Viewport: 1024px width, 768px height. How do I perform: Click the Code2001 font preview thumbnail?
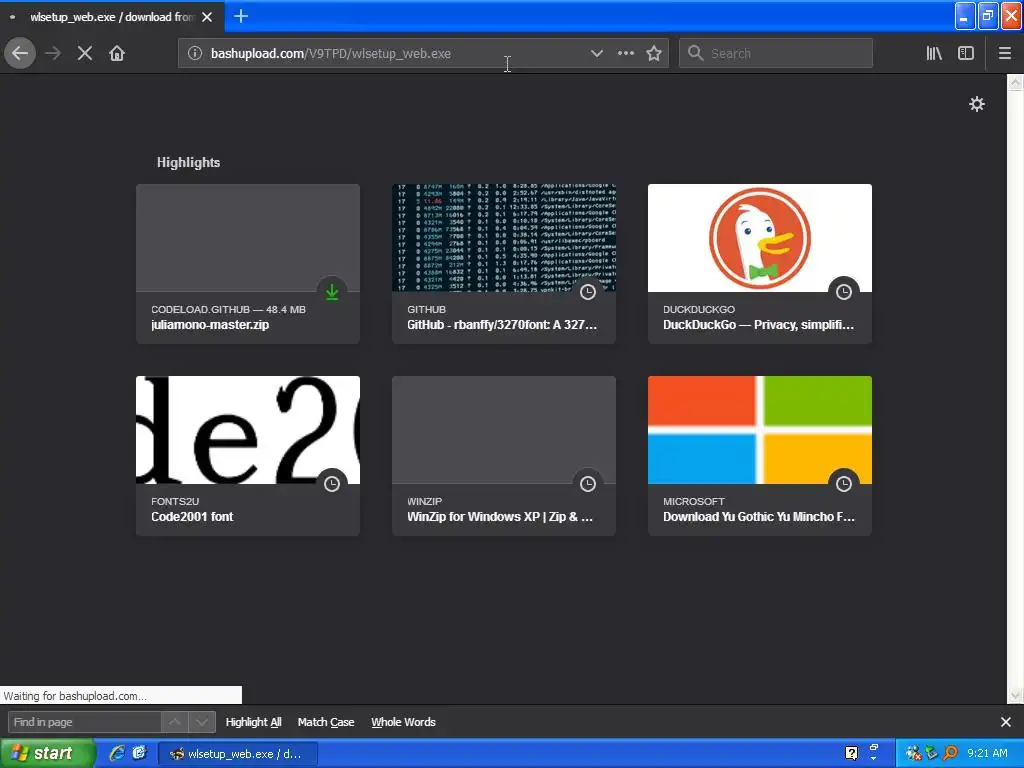[248, 430]
